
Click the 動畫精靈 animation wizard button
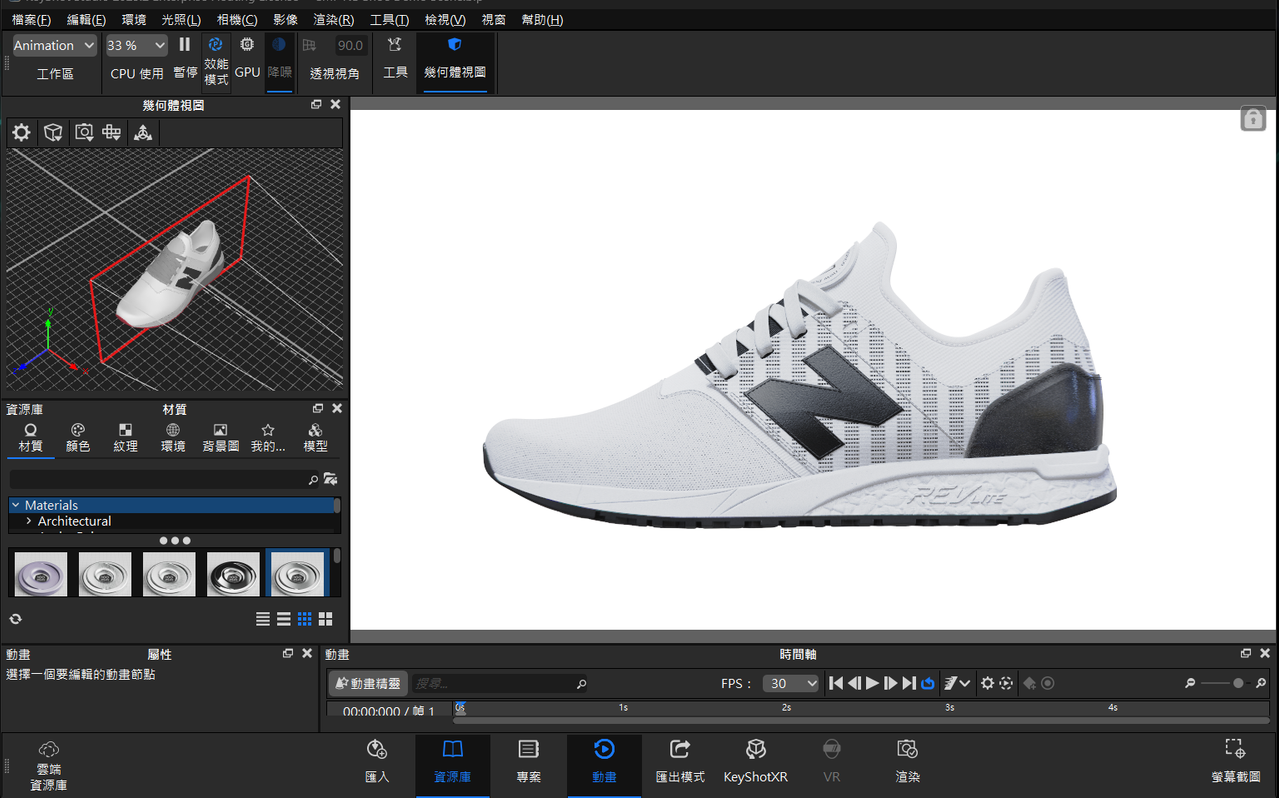(368, 684)
